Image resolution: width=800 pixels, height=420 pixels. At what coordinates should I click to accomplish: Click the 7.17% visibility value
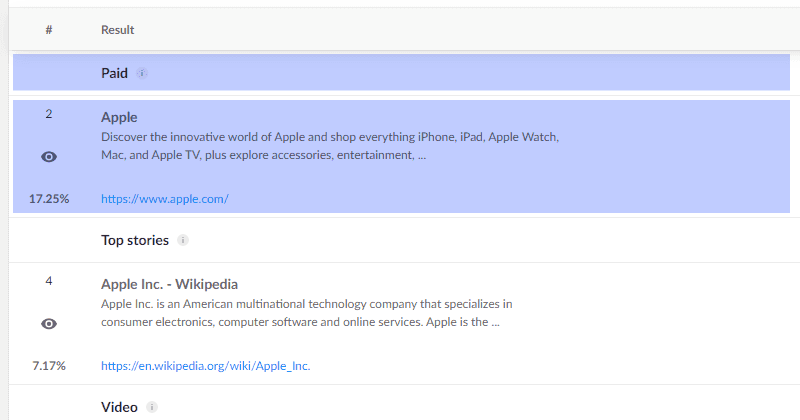(49, 365)
